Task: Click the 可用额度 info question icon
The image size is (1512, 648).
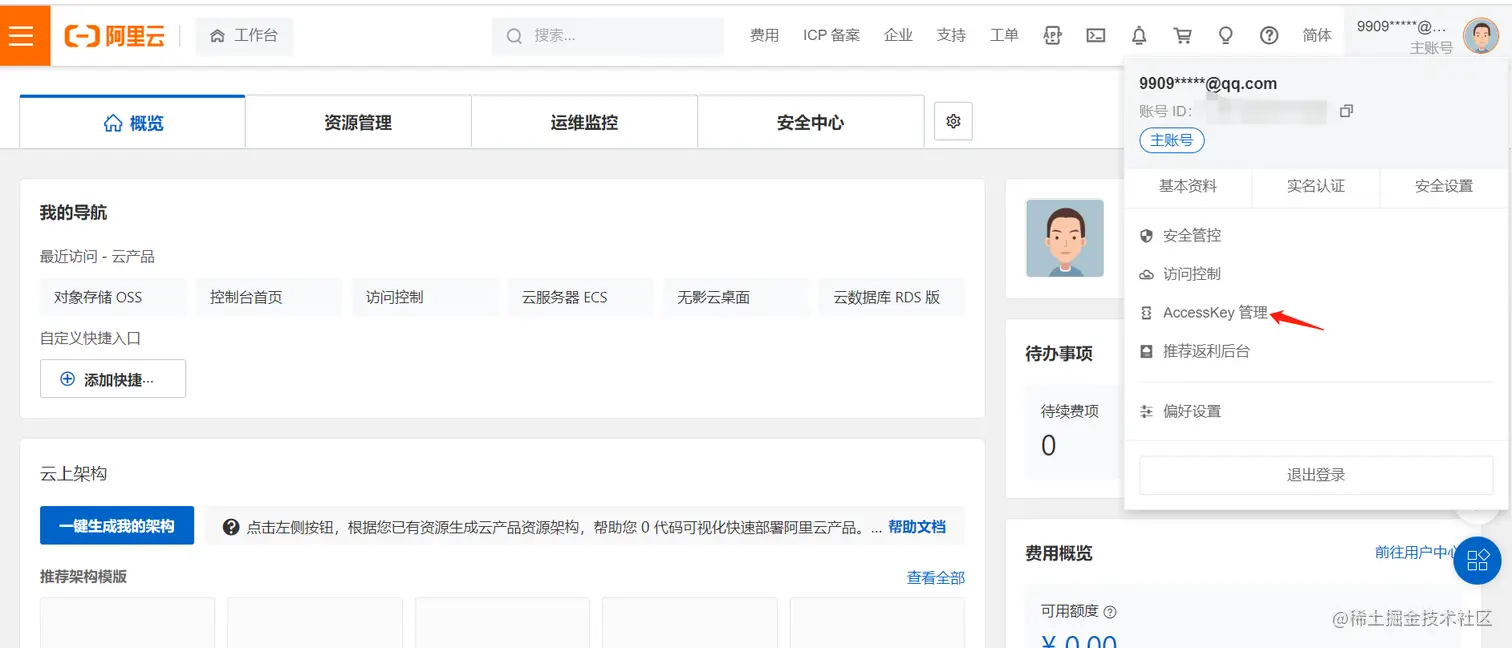Action: coord(1110,612)
